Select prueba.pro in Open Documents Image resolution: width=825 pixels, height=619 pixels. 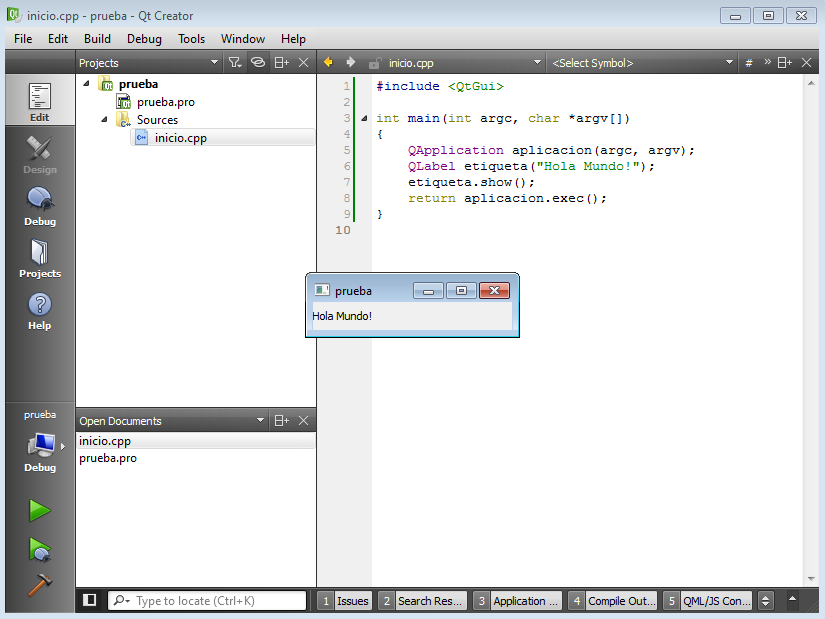pos(196,458)
